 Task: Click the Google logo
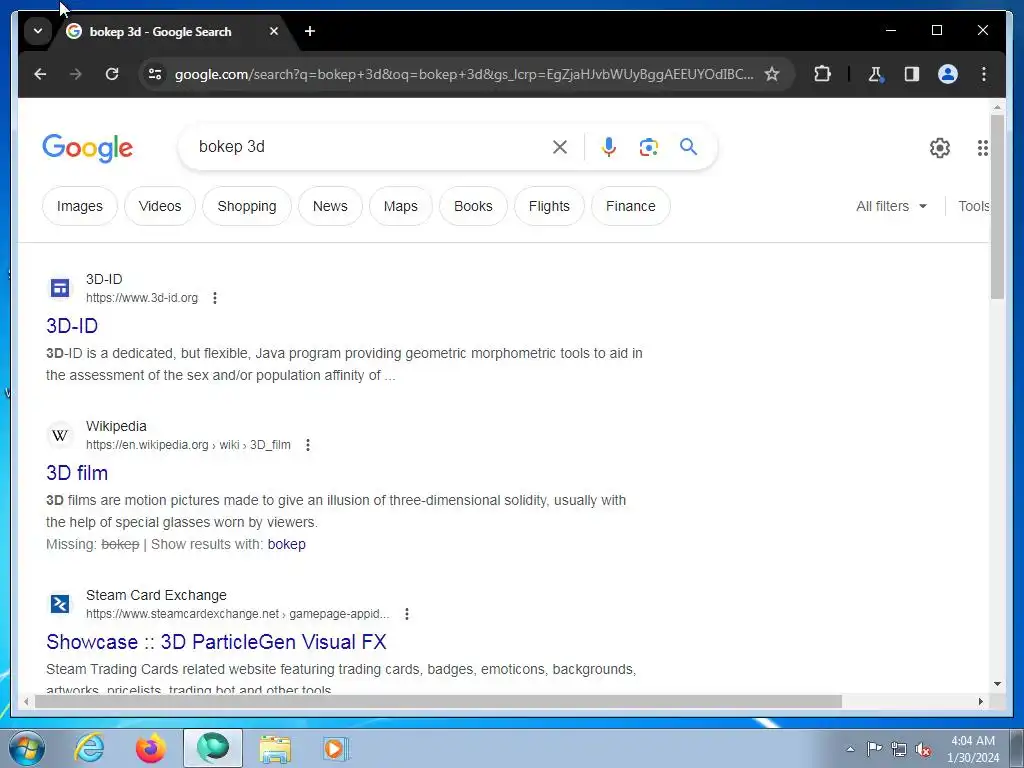[x=88, y=148]
